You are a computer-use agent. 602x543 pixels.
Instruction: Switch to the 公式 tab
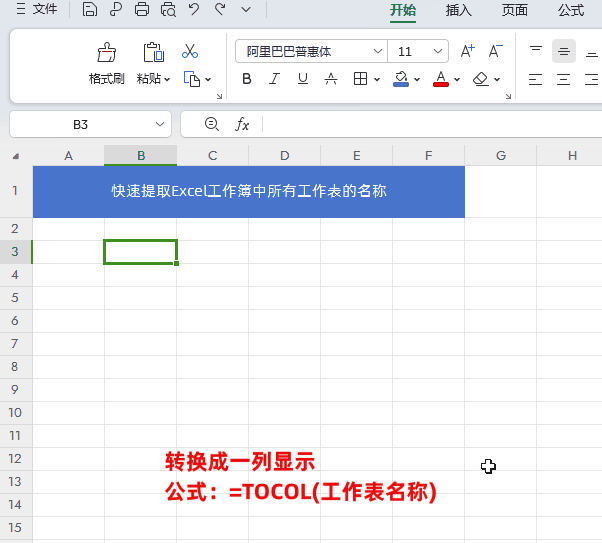point(571,10)
